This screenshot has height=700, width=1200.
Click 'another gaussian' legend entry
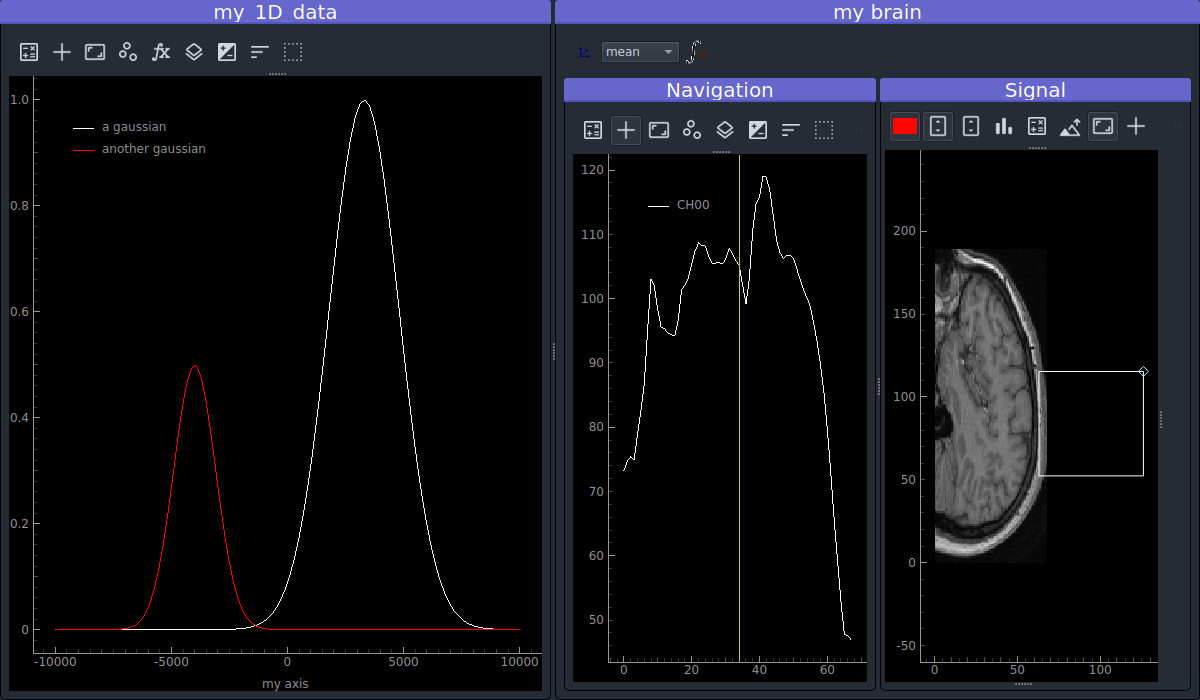click(x=153, y=149)
